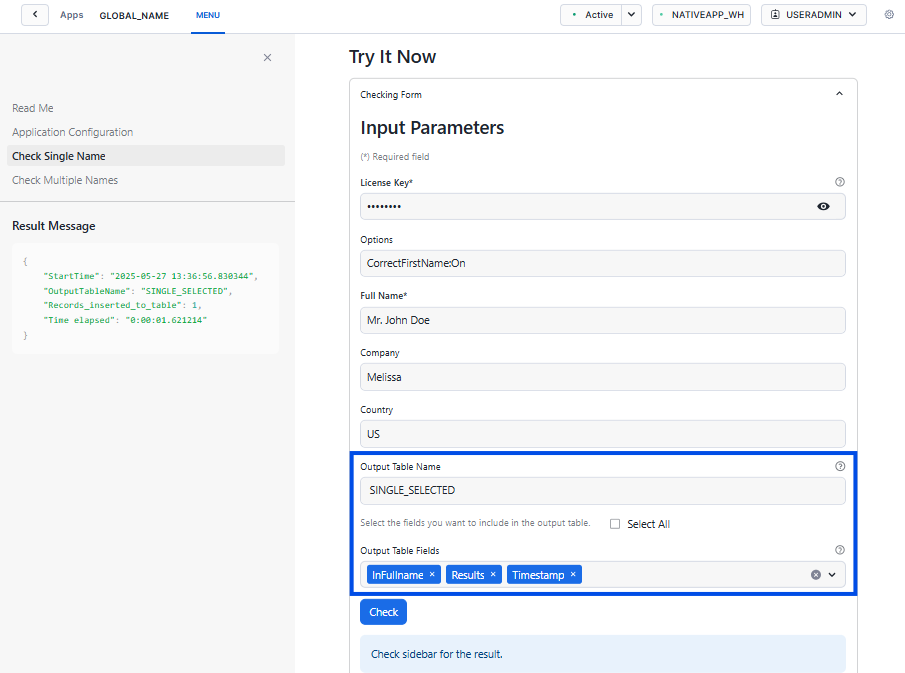
Task: Clear all selected output table fields
Action: coord(816,575)
